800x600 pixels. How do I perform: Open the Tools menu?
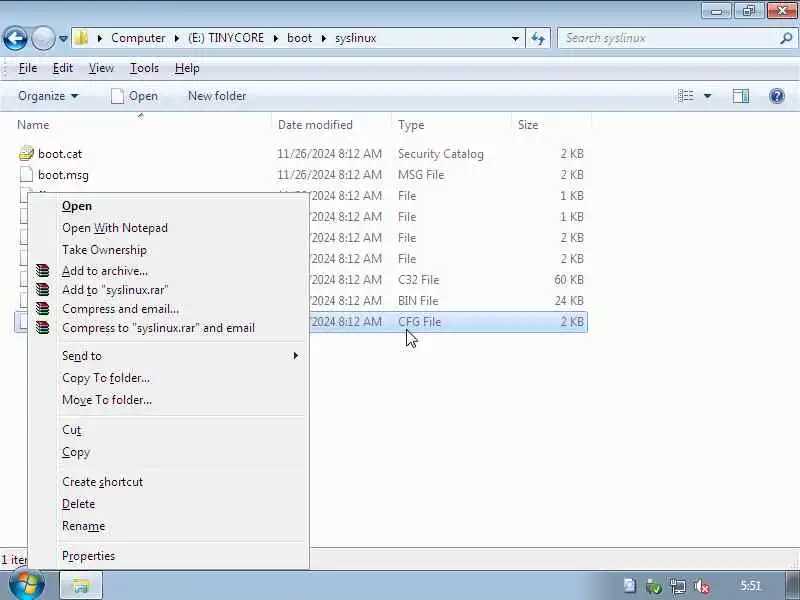(x=144, y=68)
